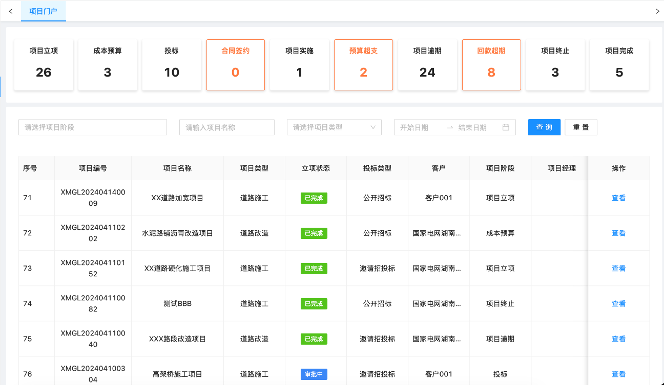Click the project name 高架桥施工项目
The width and height of the screenshot is (664, 385).
(x=177, y=374)
